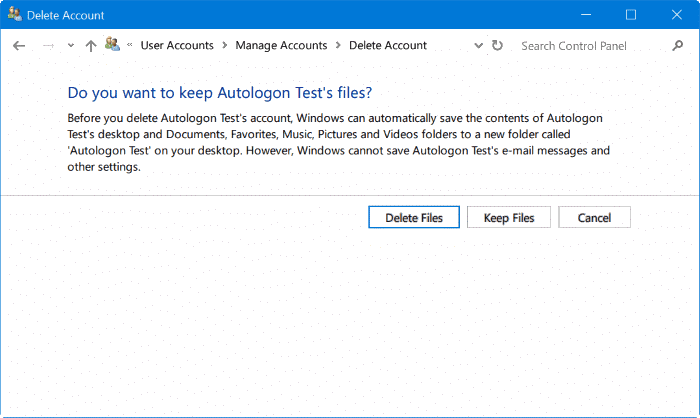Cancel the account deletion
The image size is (700, 418).
(x=594, y=218)
